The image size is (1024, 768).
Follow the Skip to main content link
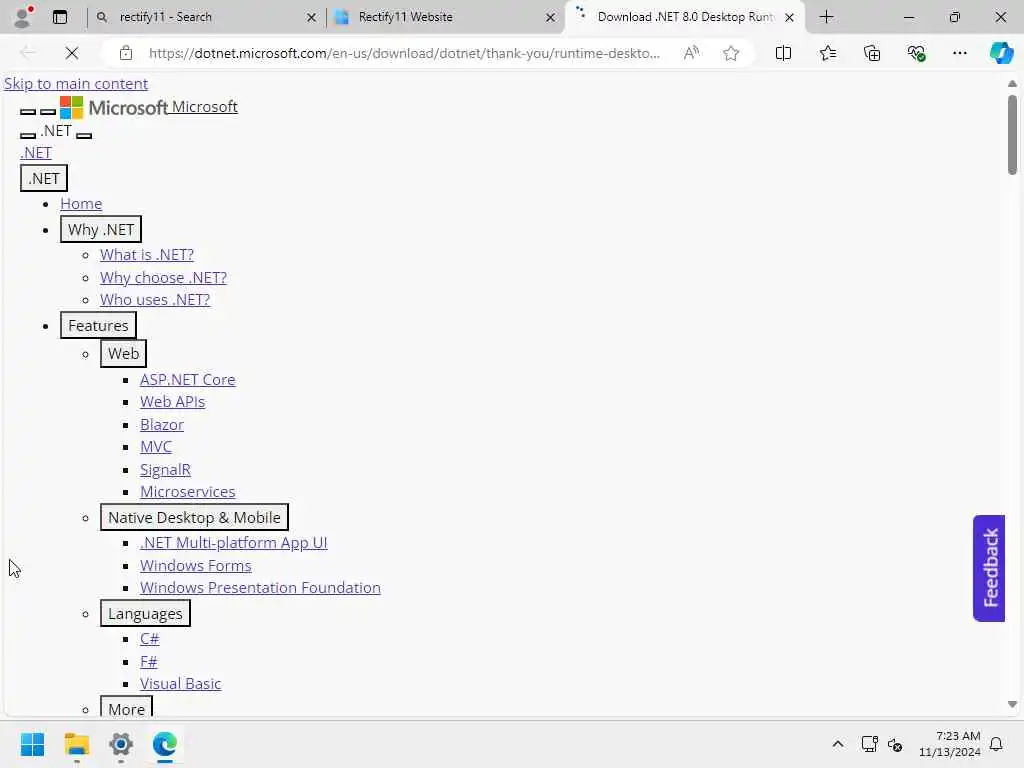click(x=76, y=84)
